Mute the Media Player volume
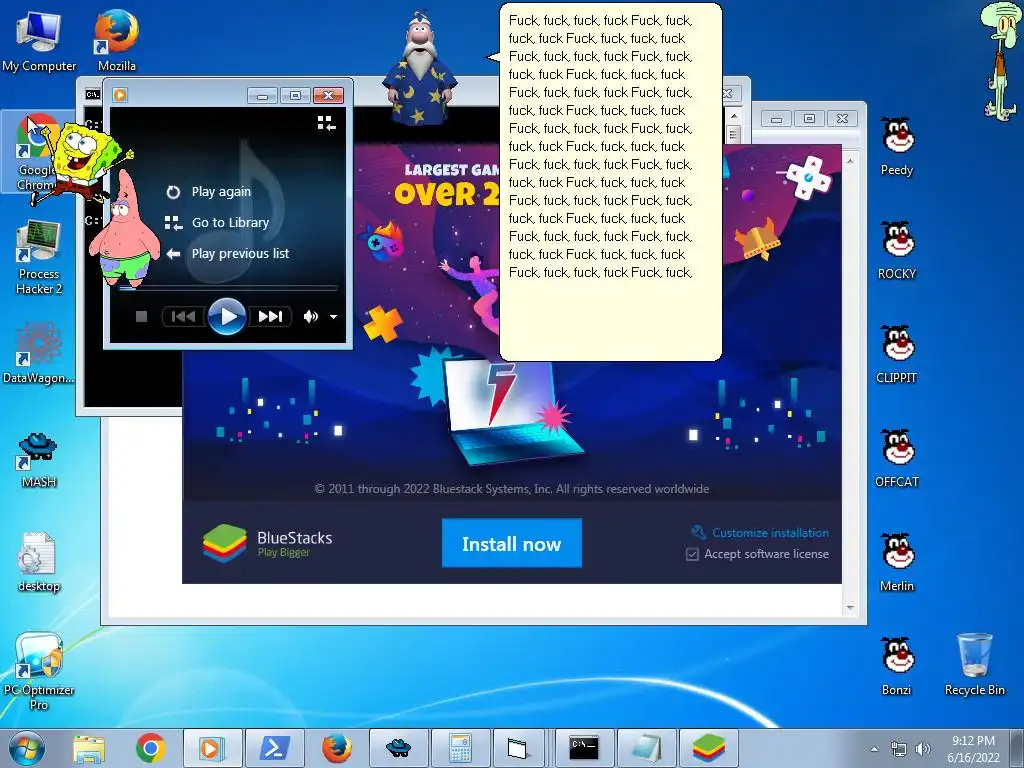This screenshot has height=768, width=1024. pyautogui.click(x=310, y=317)
